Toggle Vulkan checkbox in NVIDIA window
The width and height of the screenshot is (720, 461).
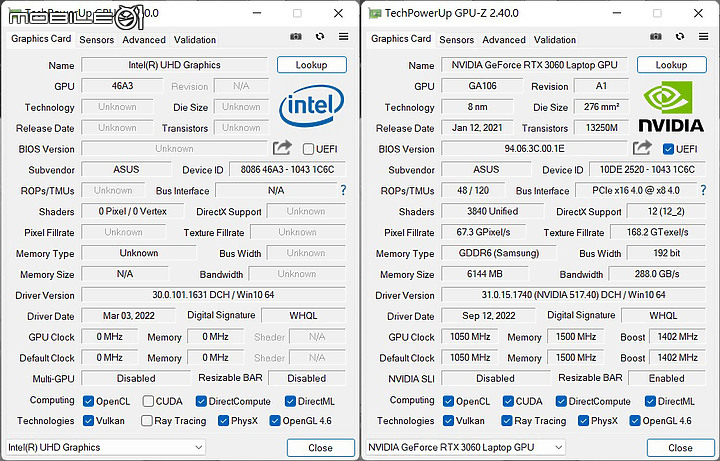[448, 421]
